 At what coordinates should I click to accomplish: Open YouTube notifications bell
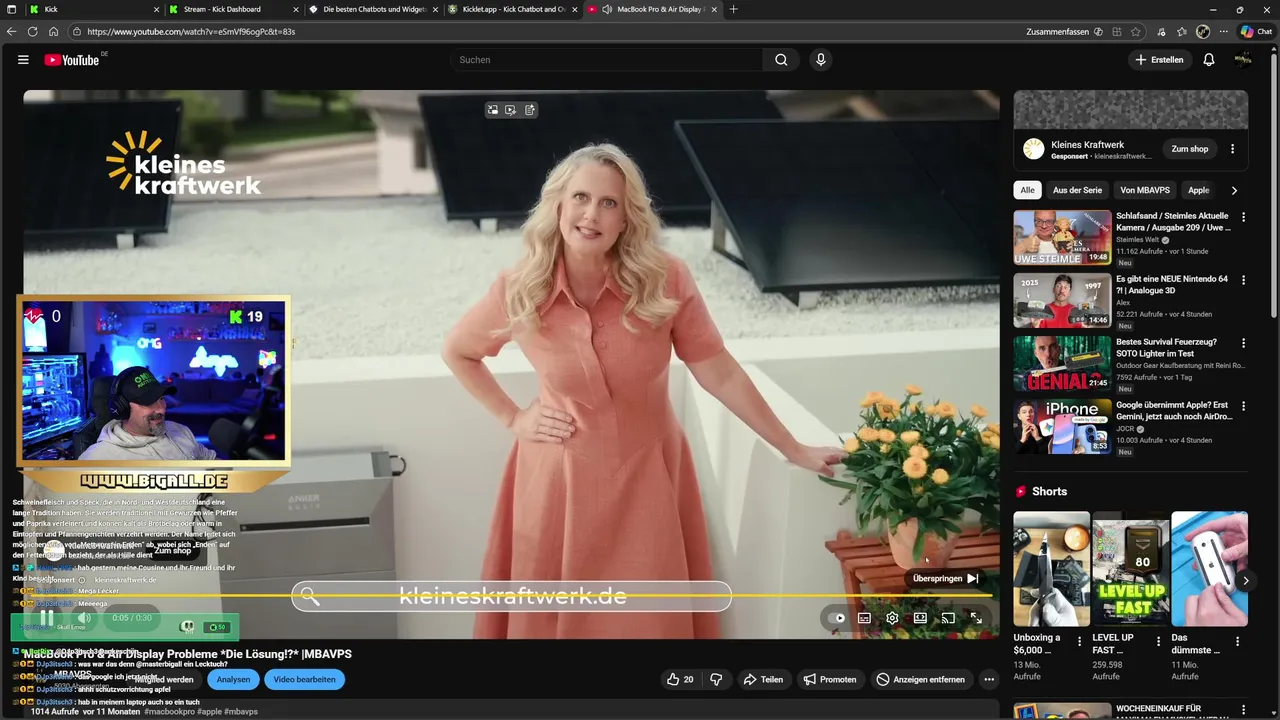1209,60
